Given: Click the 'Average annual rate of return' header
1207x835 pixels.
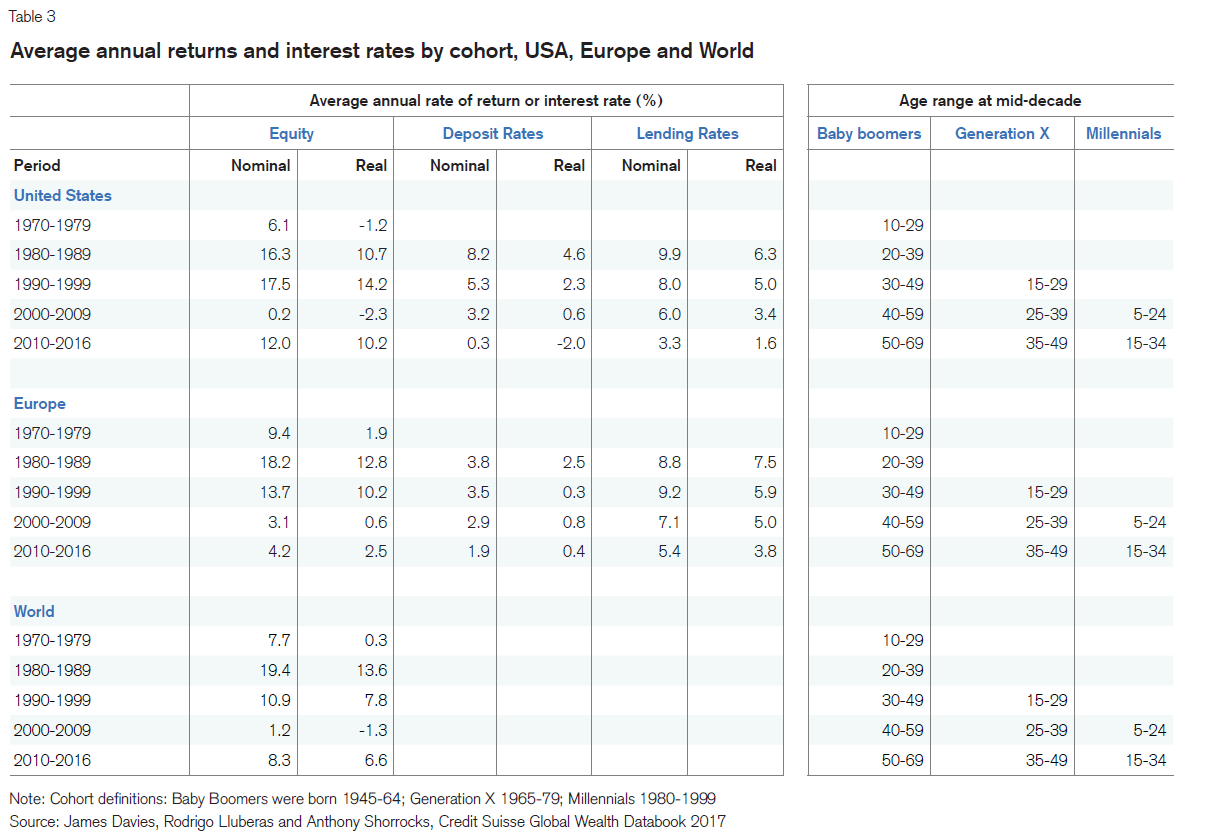Looking at the screenshot, I should [x=486, y=100].
